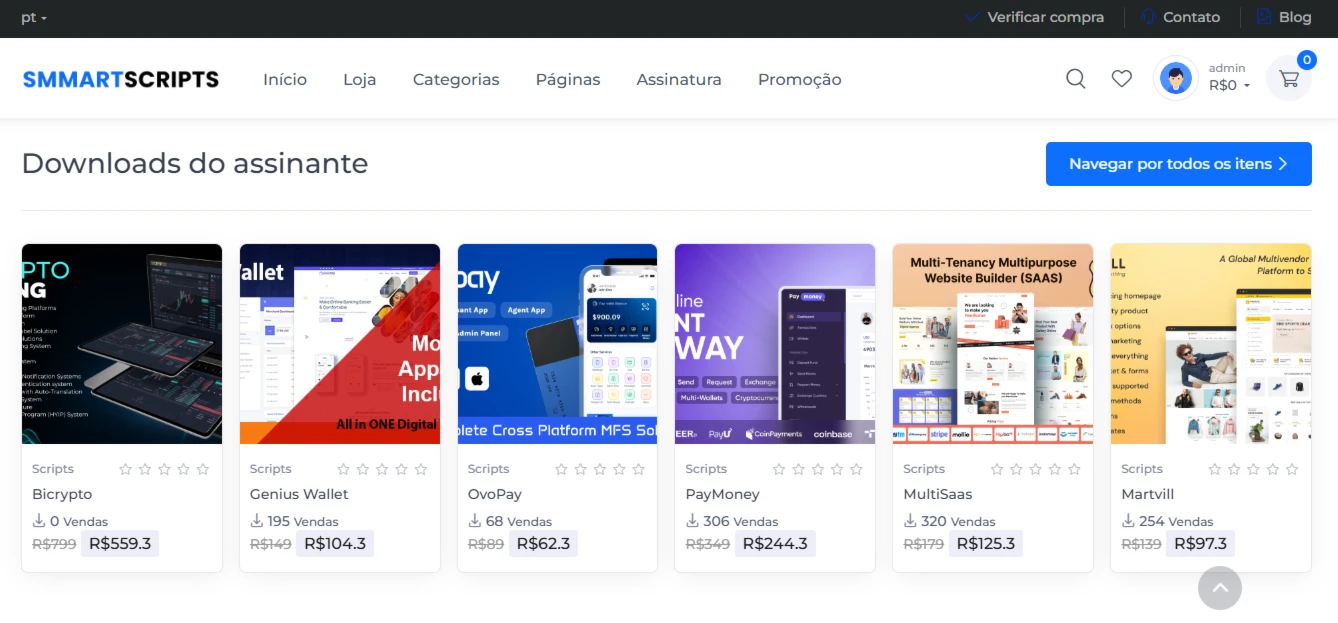
Task: Click the admin avatar picture
Action: click(x=1176, y=78)
